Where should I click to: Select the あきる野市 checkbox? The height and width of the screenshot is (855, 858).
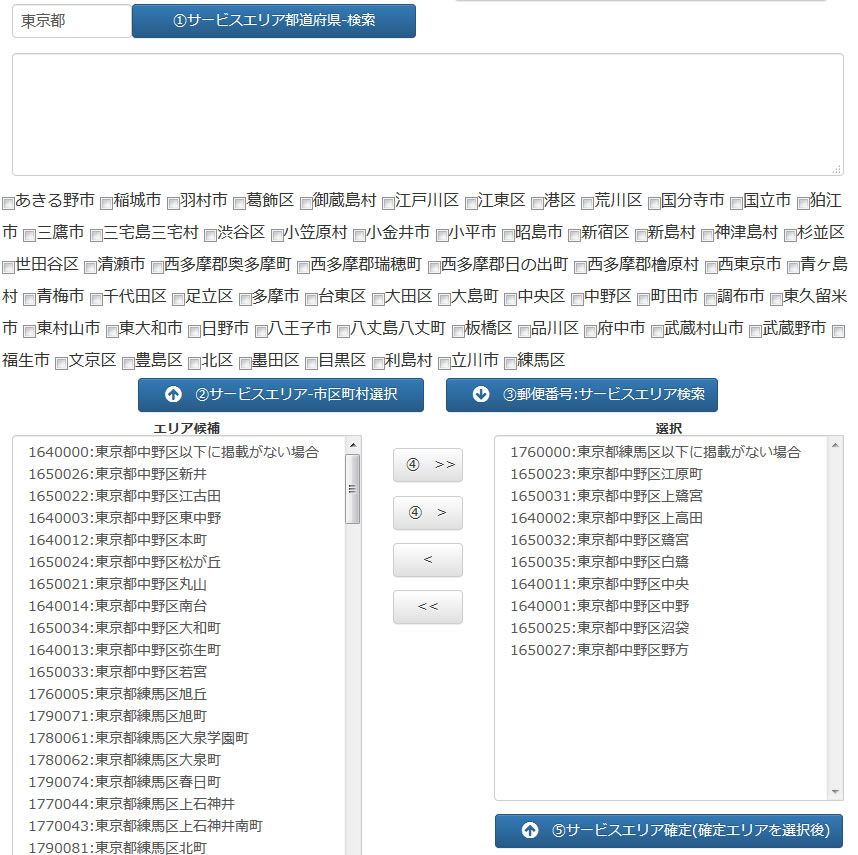click(x=8, y=202)
